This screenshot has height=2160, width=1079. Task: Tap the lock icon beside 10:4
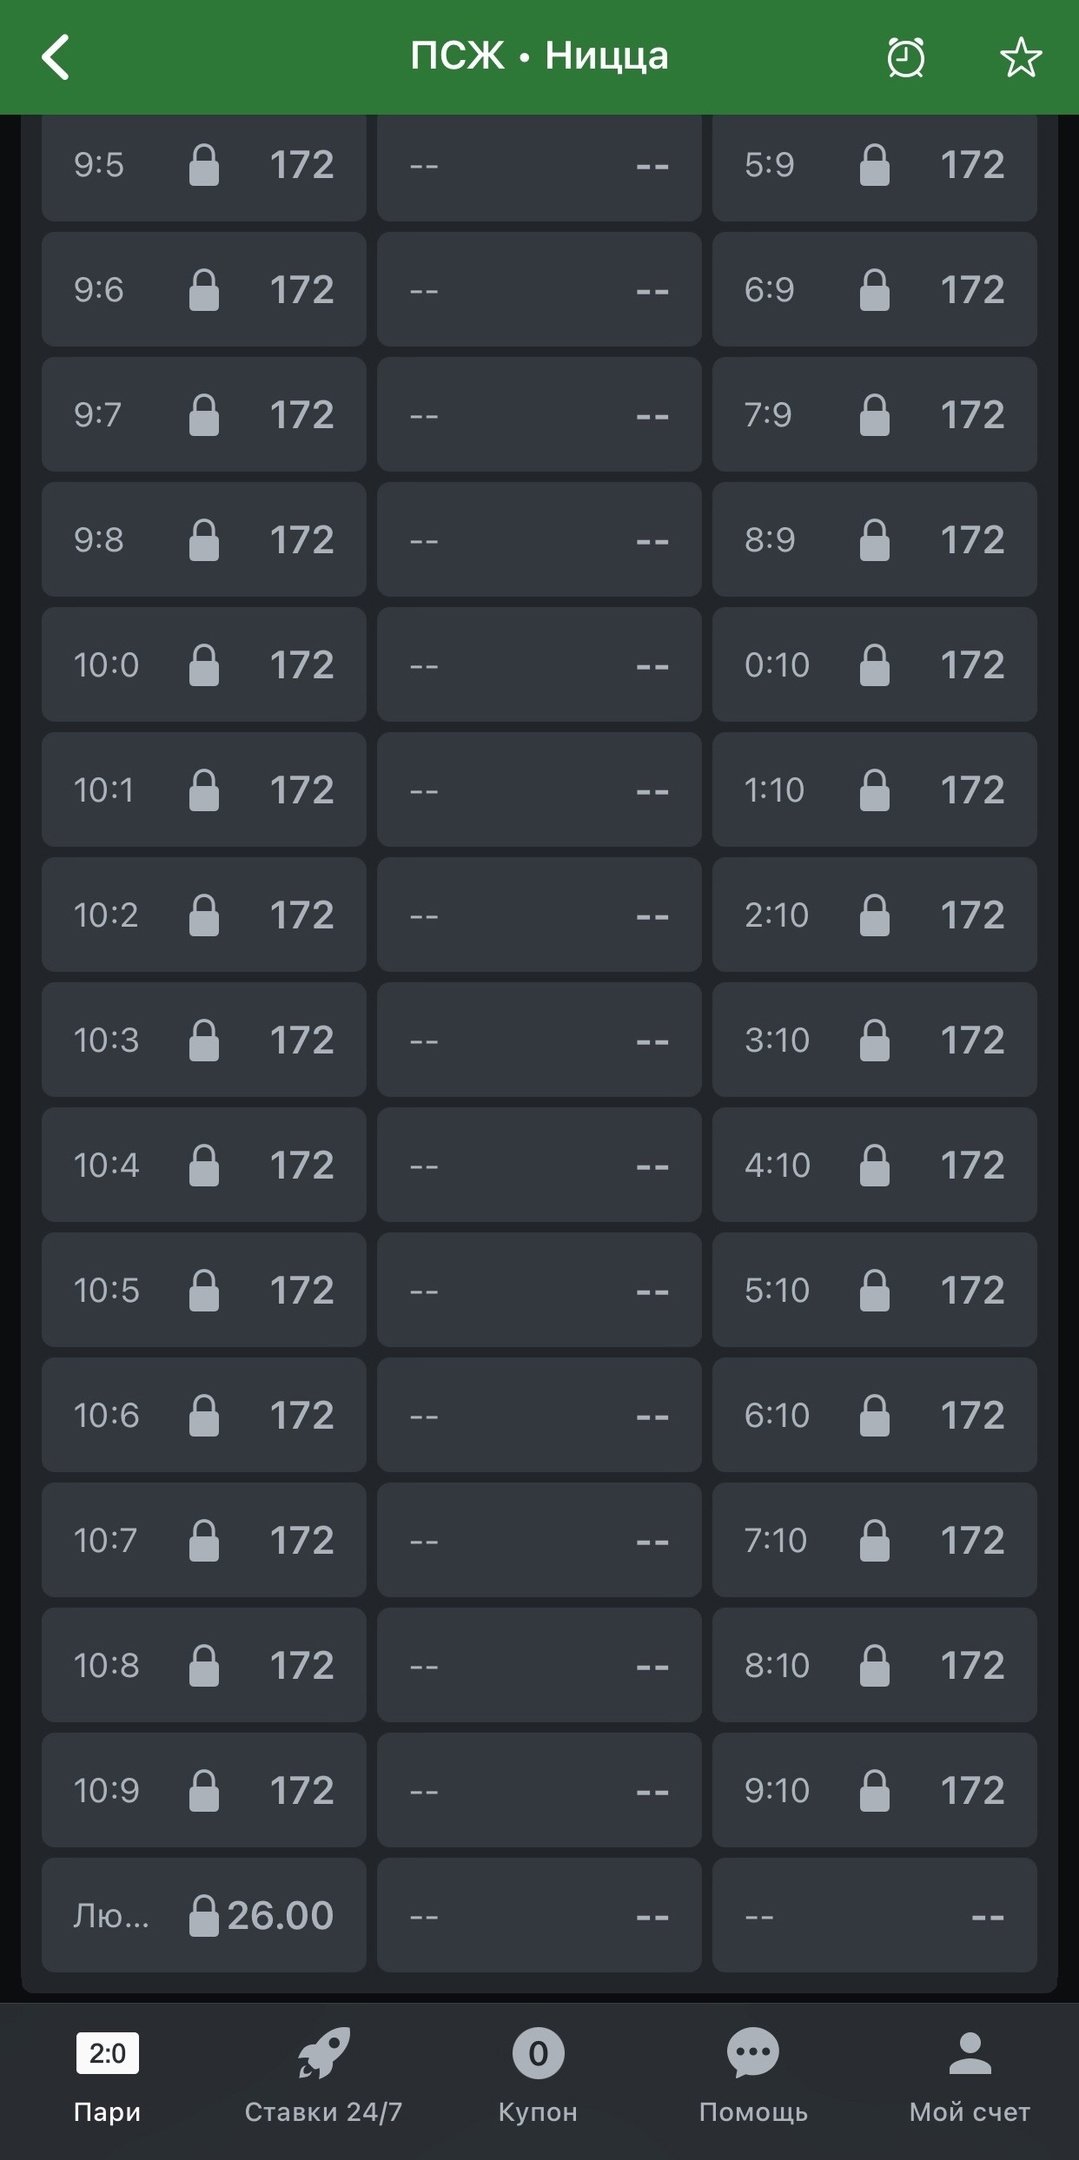pos(204,1165)
